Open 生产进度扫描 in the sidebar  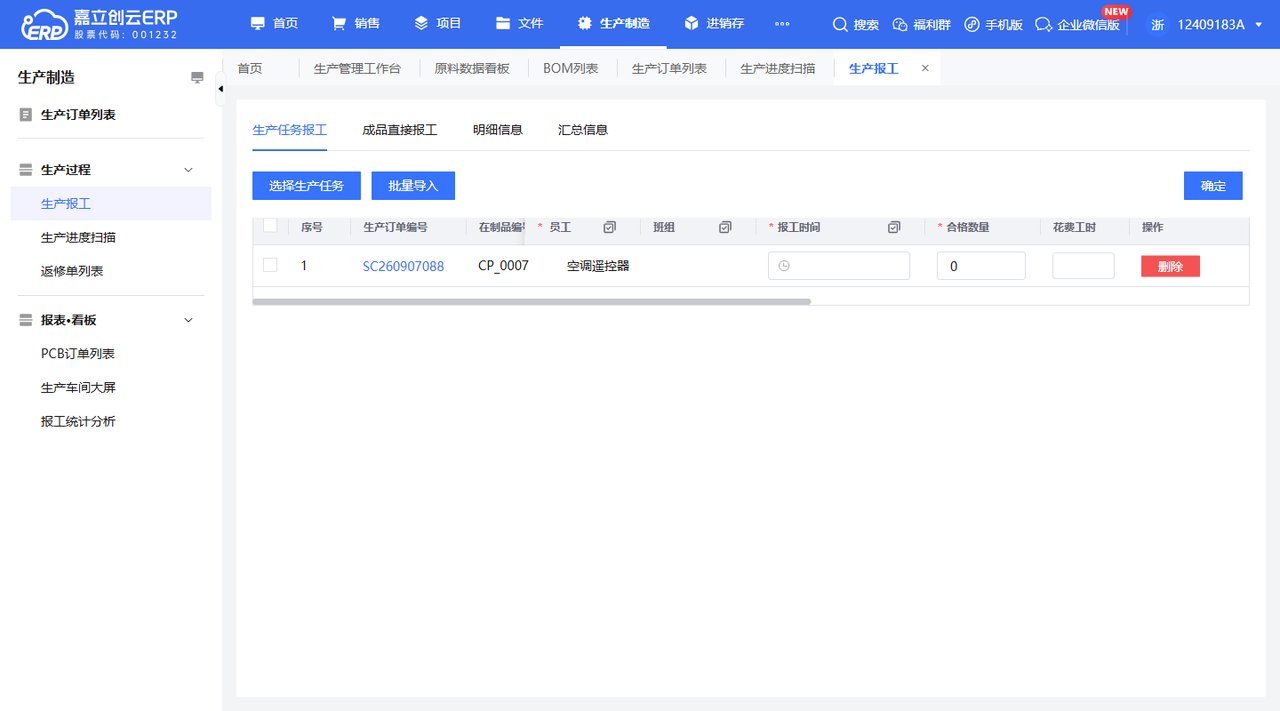pyautogui.click(x=78, y=238)
